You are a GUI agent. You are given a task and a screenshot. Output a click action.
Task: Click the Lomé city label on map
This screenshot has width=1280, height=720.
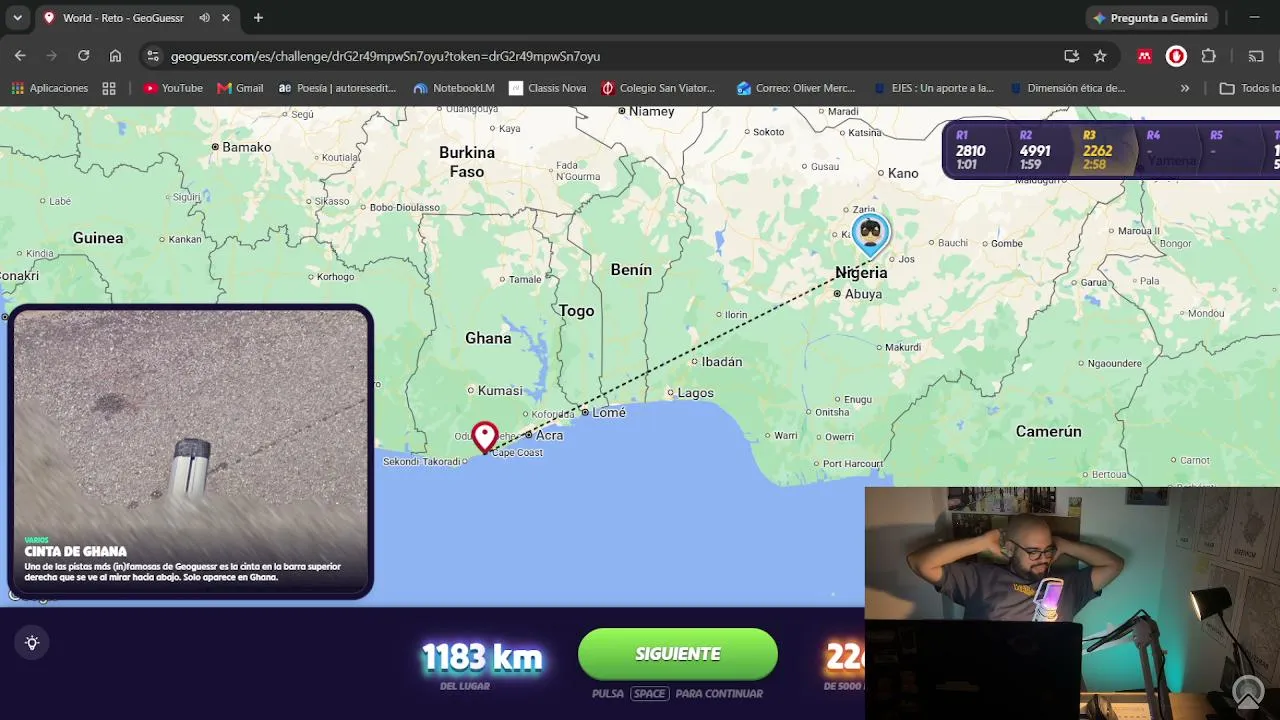click(609, 412)
